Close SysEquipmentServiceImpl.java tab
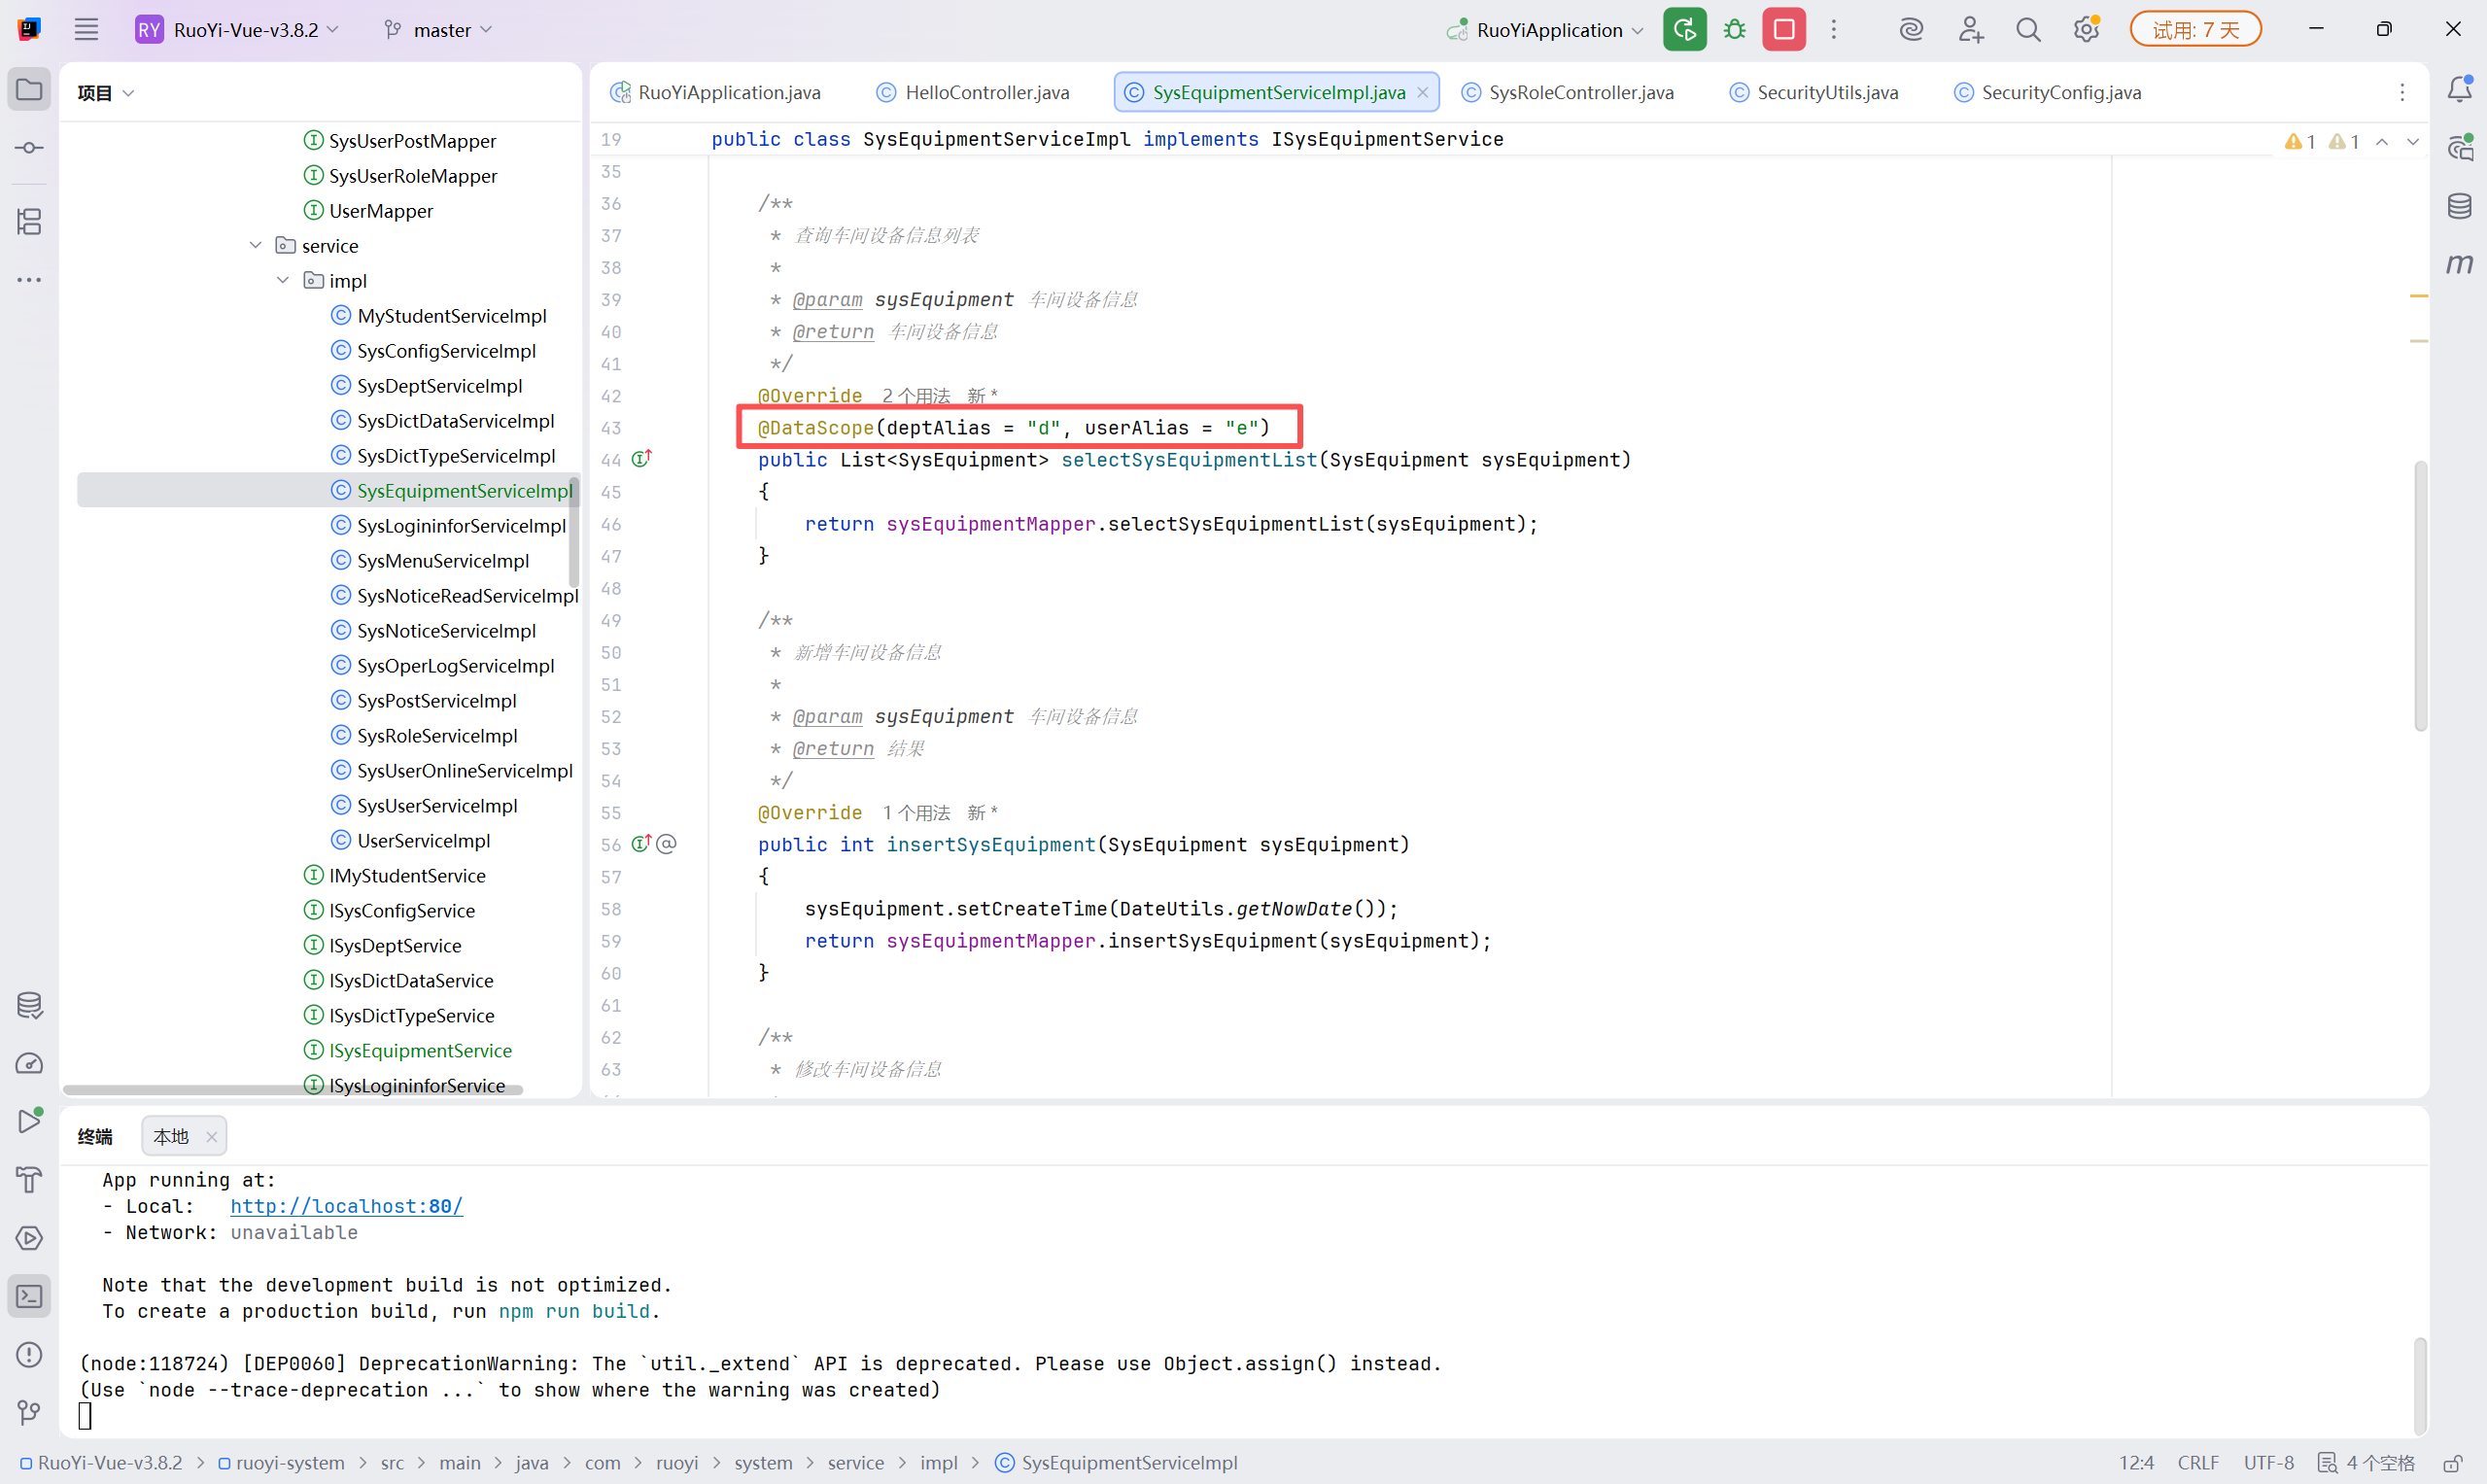This screenshot has width=2487, height=1484. pyautogui.click(x=1422, y=92)
